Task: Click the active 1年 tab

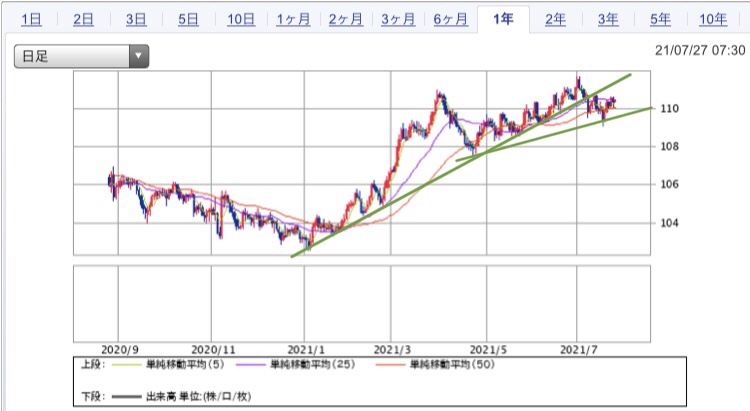Action: tap(503, 19)
